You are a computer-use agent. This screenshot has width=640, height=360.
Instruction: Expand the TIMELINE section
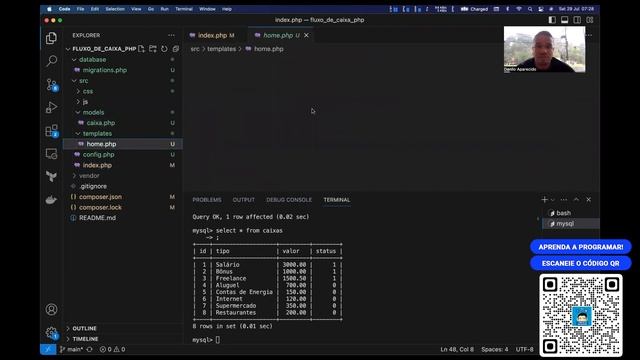coord(85,339)
